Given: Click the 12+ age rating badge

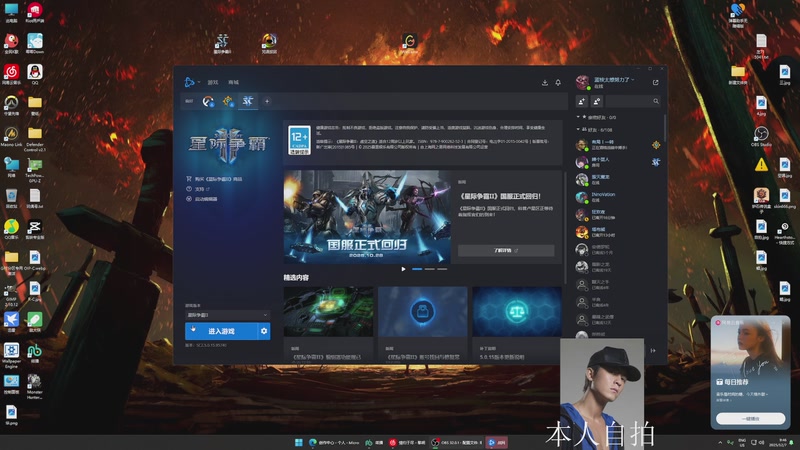Looking at the screenshot, I should click(299, 140).
